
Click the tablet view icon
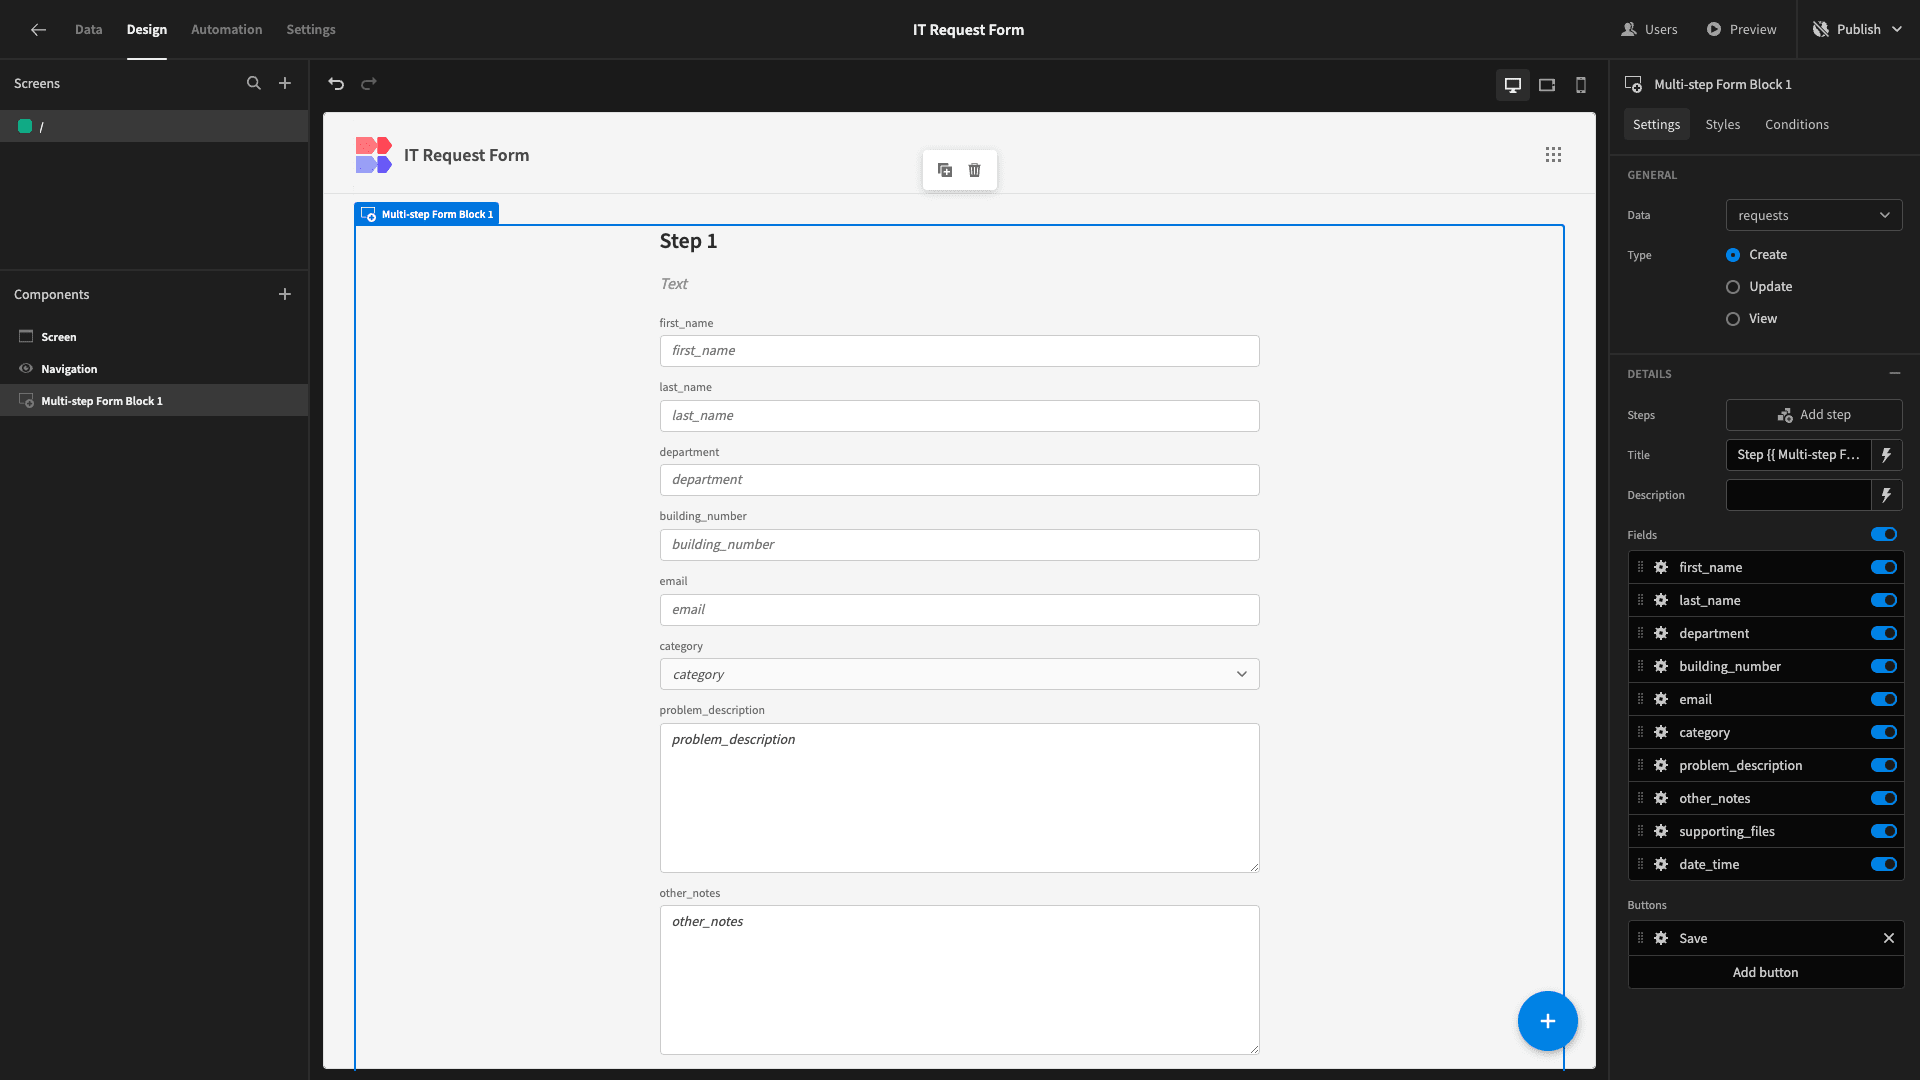pos(1547,83)
